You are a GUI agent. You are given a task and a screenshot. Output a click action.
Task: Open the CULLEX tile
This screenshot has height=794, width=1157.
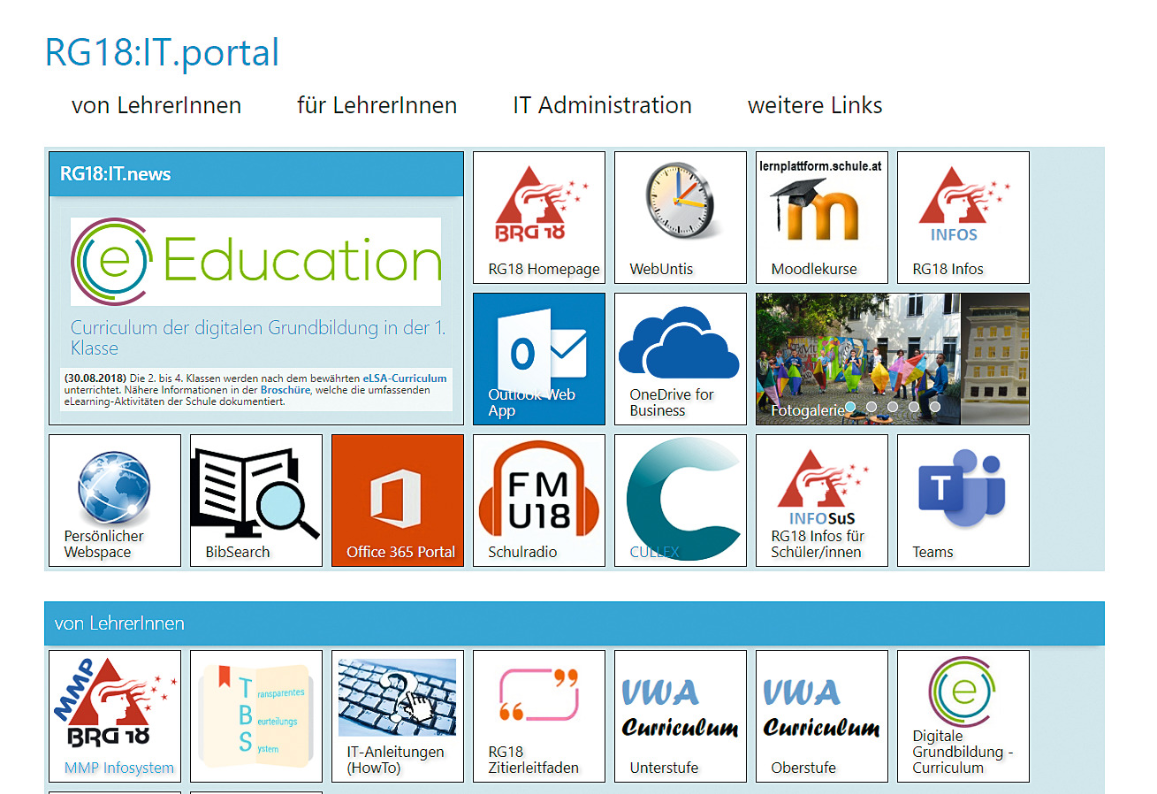[x=680, y=500]
